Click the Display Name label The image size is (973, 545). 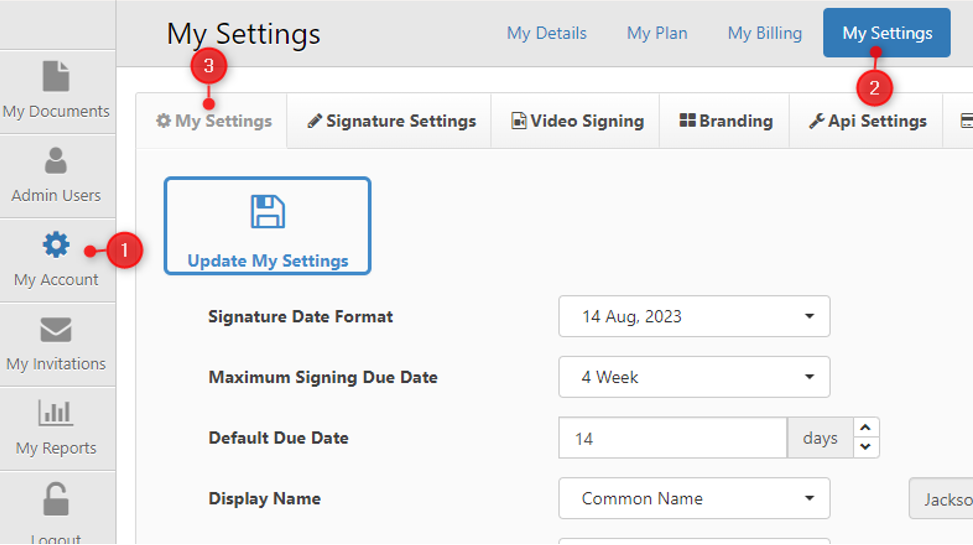[264, 498]
